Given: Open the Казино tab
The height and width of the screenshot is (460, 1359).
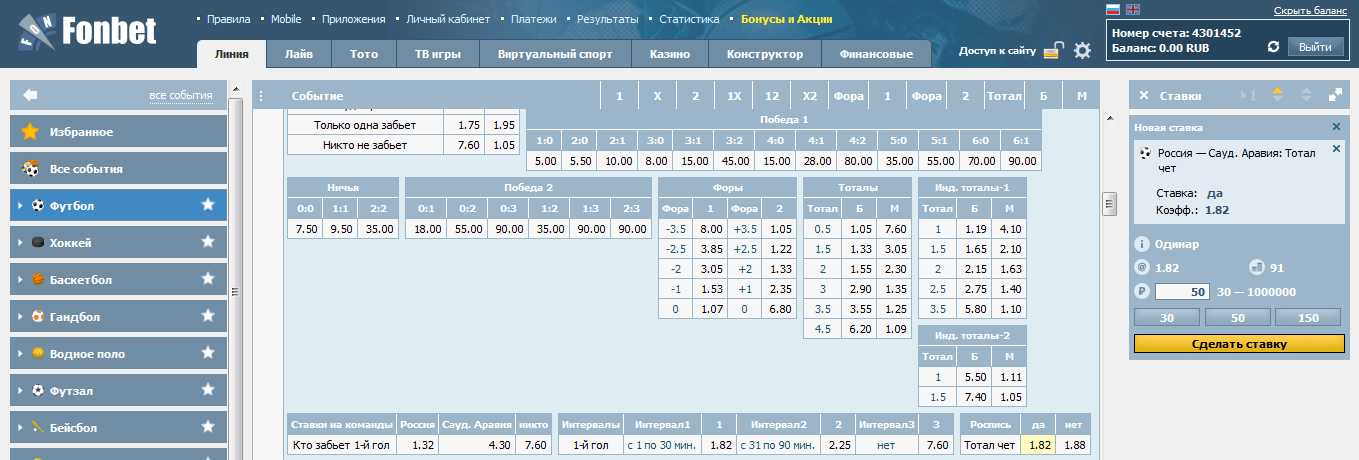Looking at the screenshot, I should (x=670, y=54).
